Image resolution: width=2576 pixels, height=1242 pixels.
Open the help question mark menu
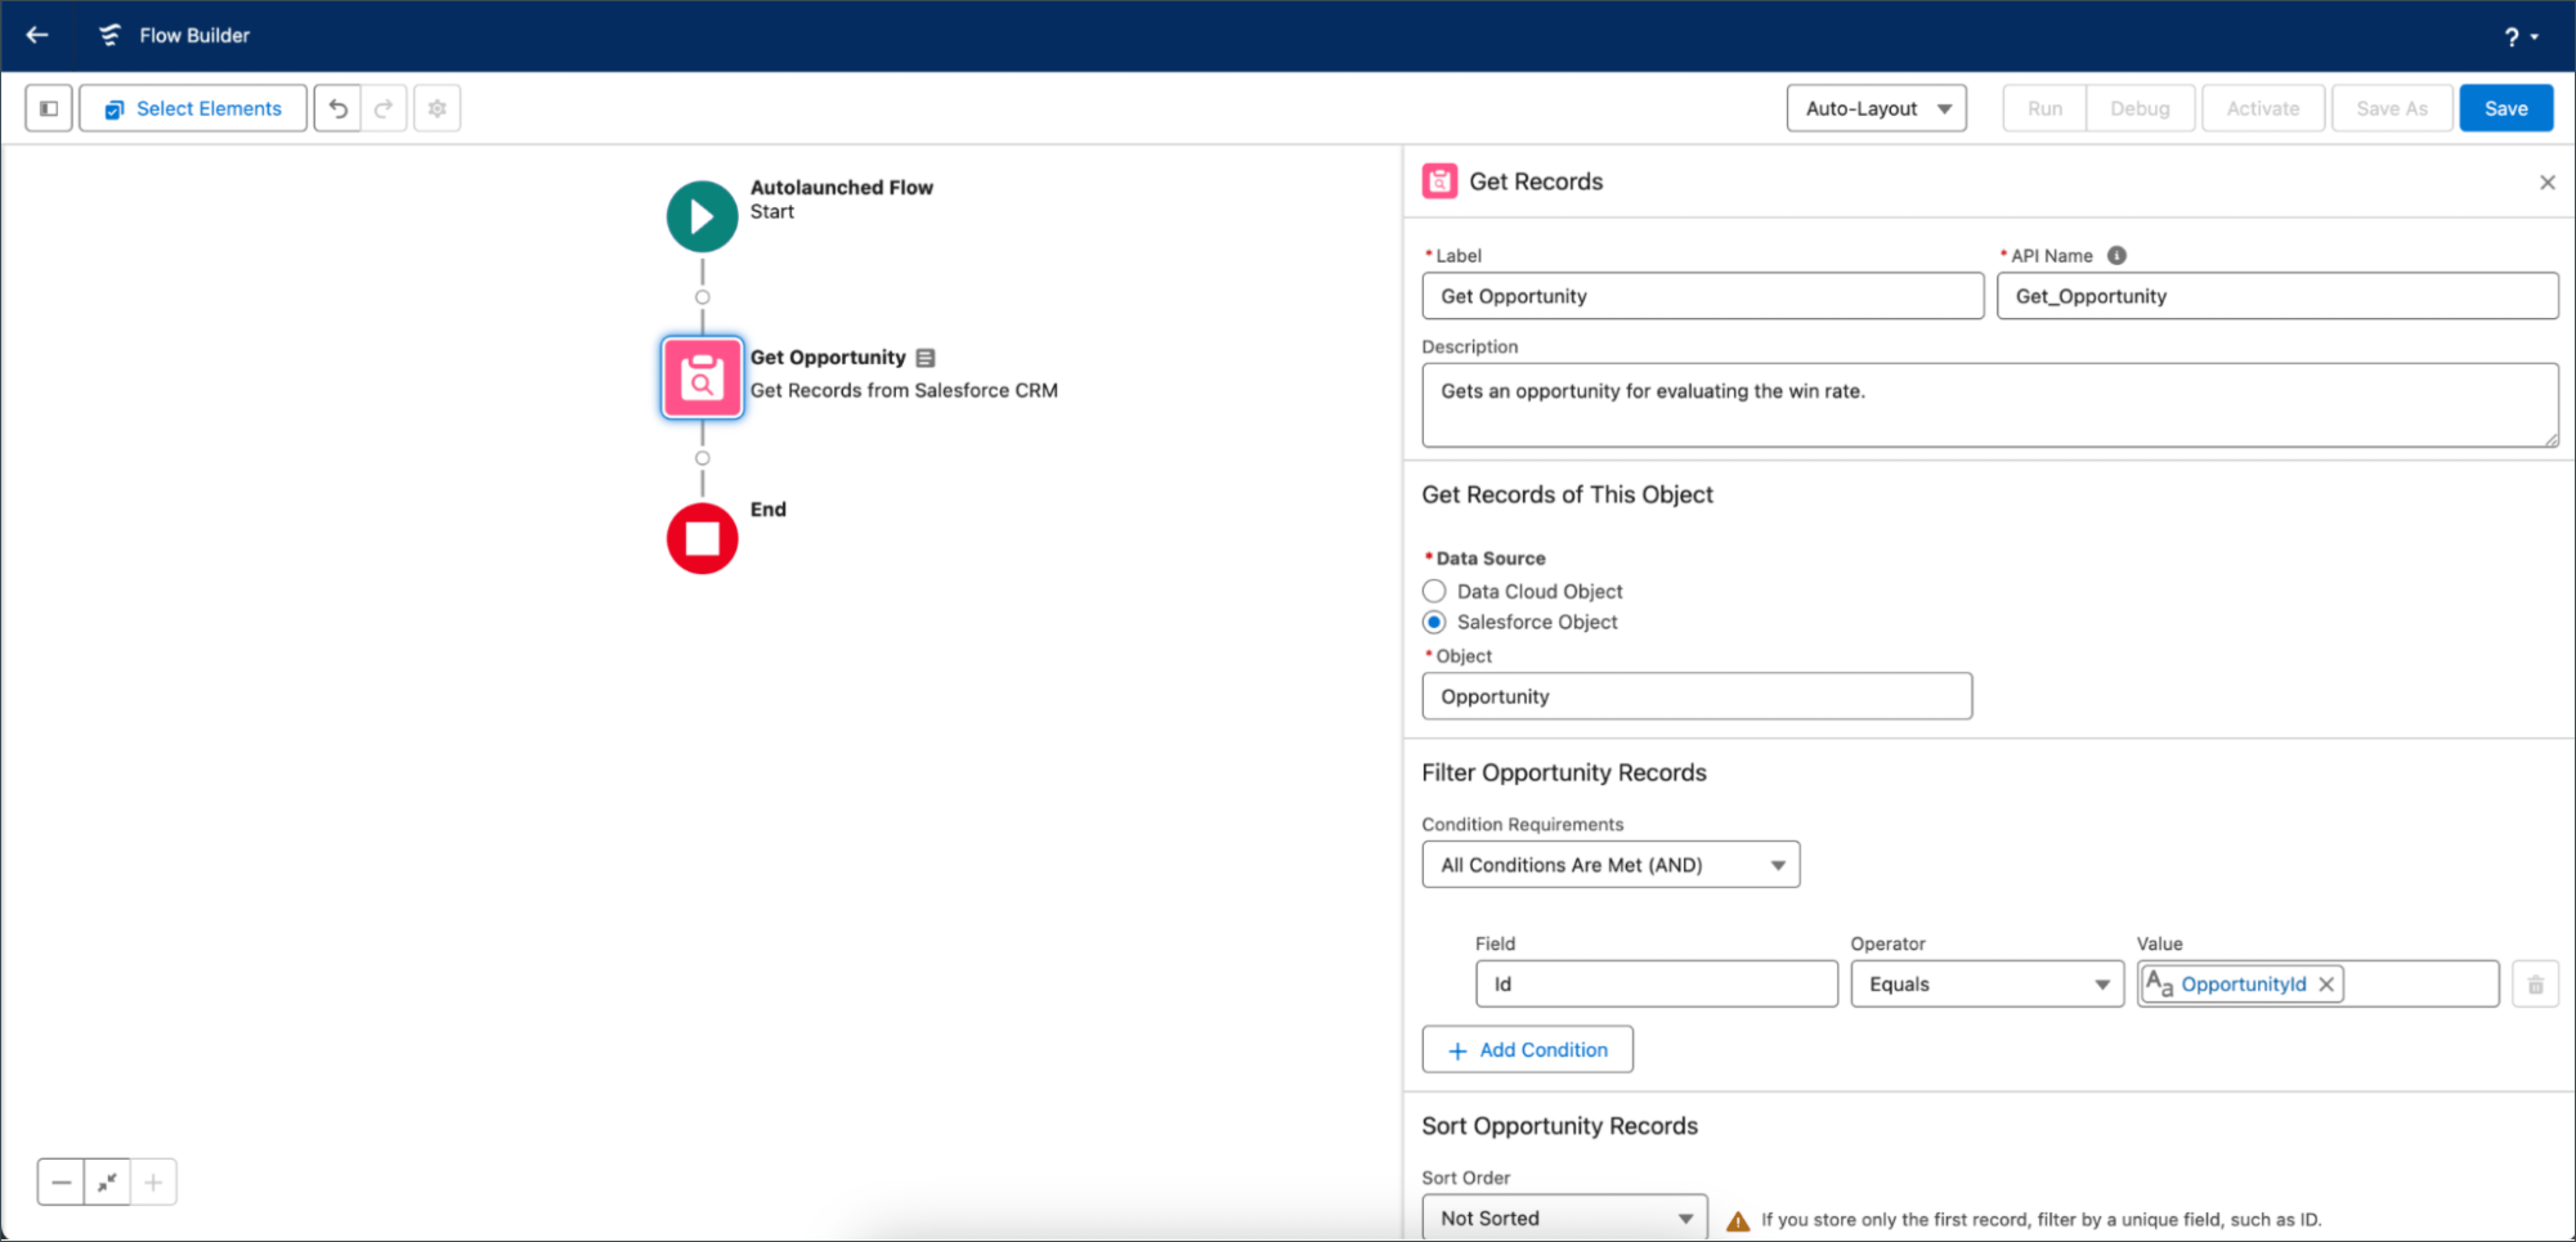(x=2521, y=37)
